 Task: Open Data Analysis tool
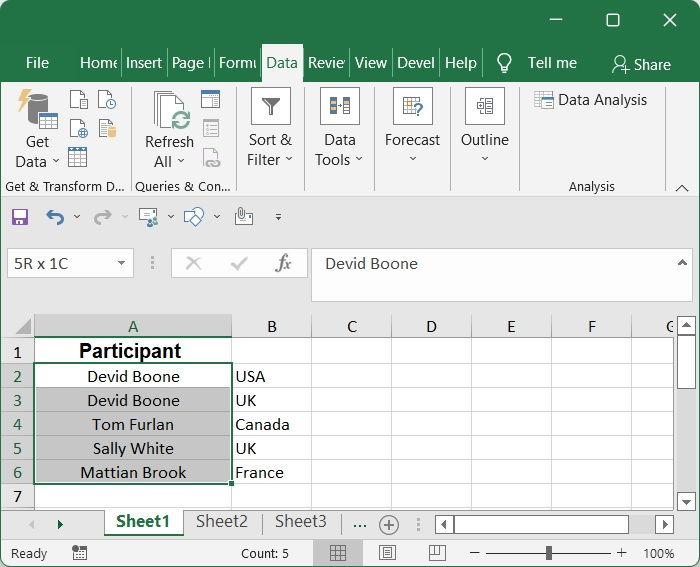click(590, 100)
